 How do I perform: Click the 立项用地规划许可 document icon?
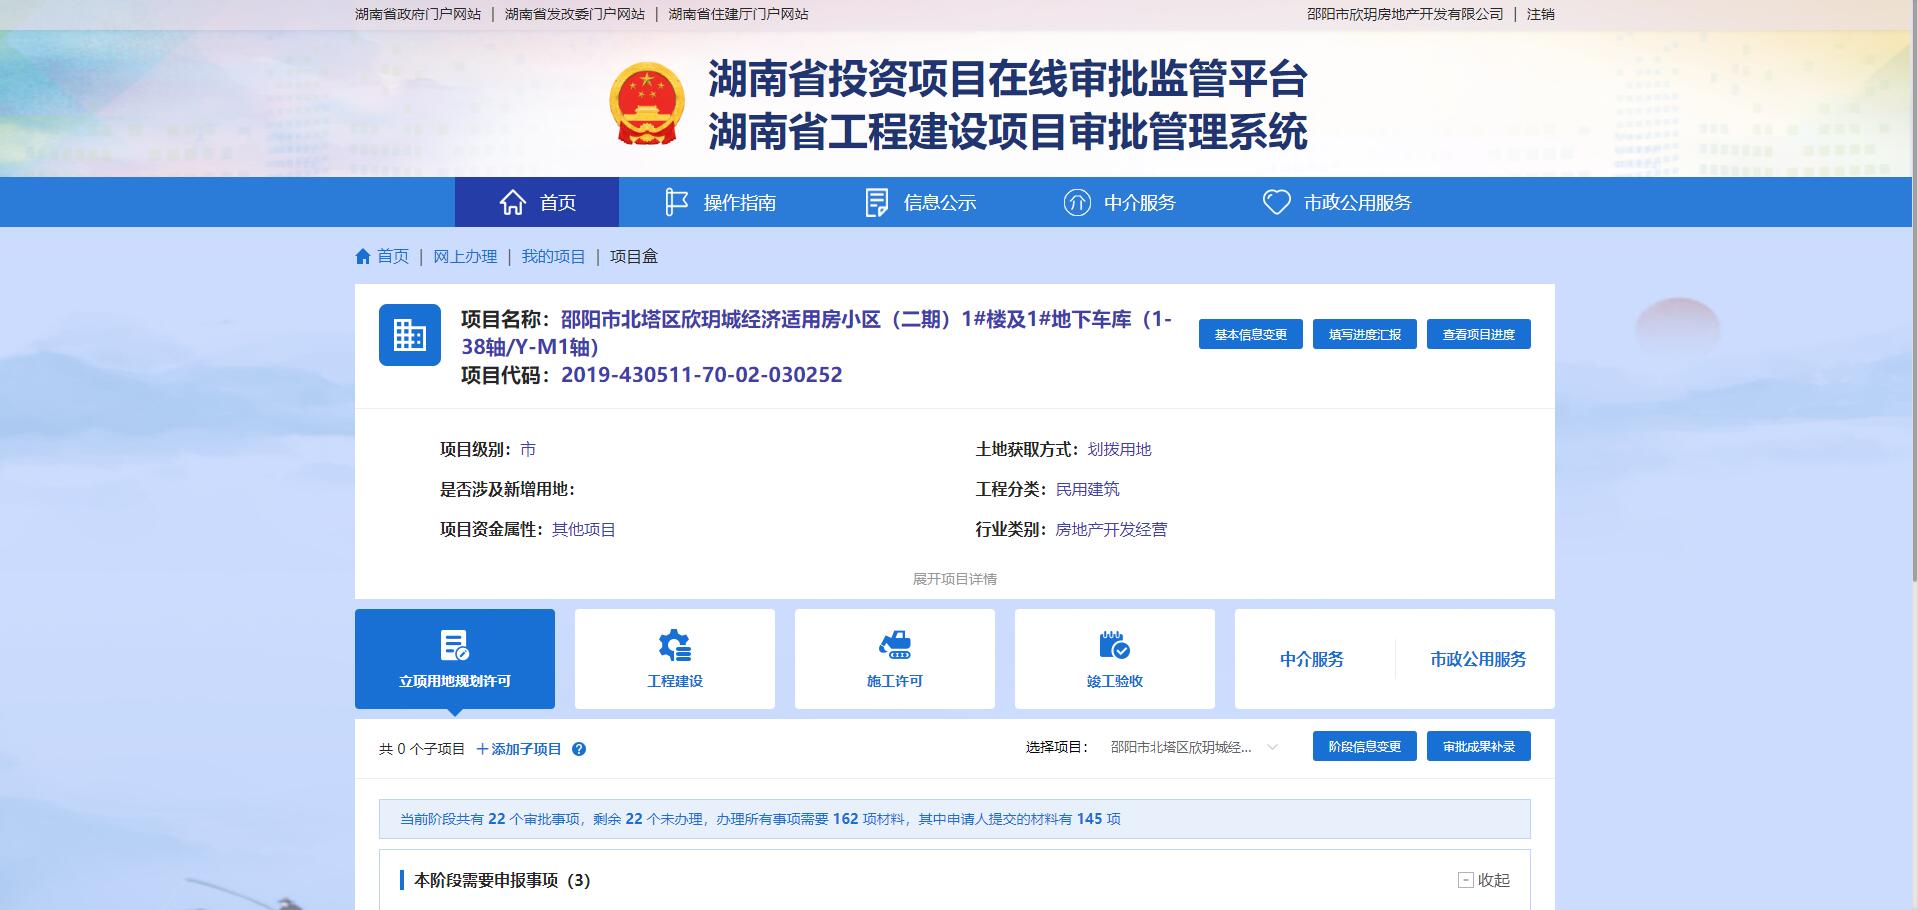click(x=455, y=645)
